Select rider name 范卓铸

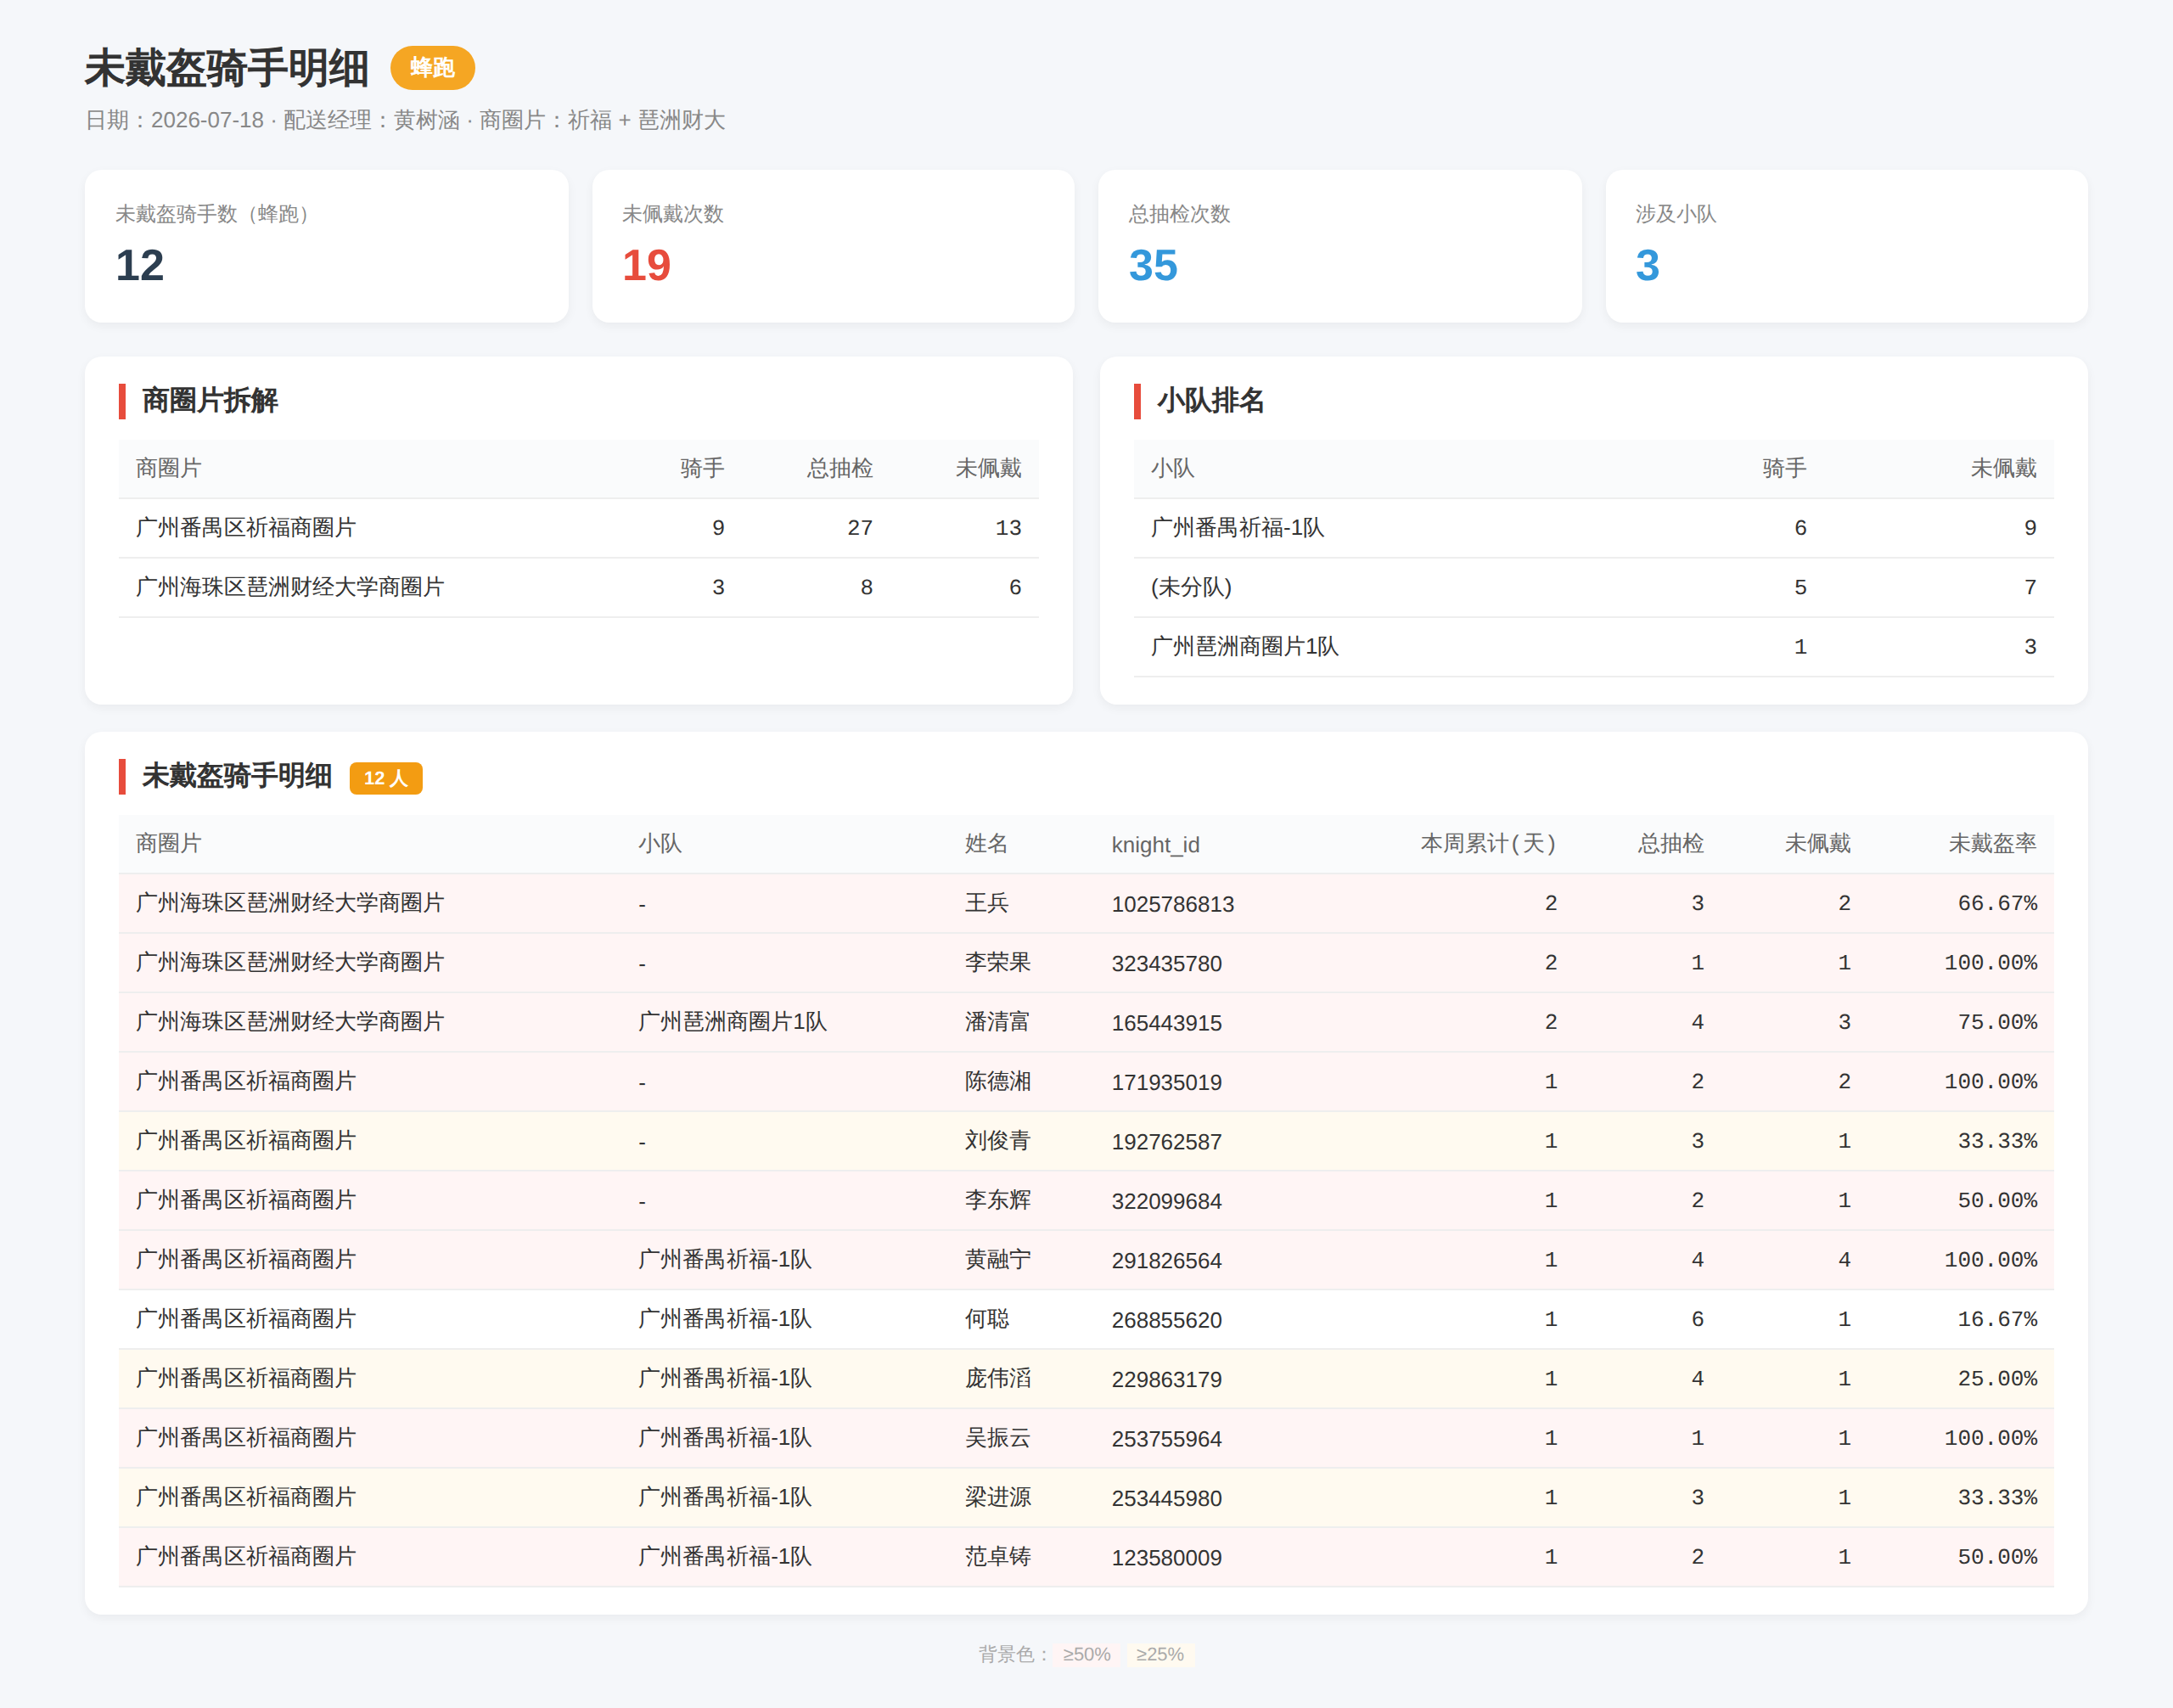click(997, 1557)
